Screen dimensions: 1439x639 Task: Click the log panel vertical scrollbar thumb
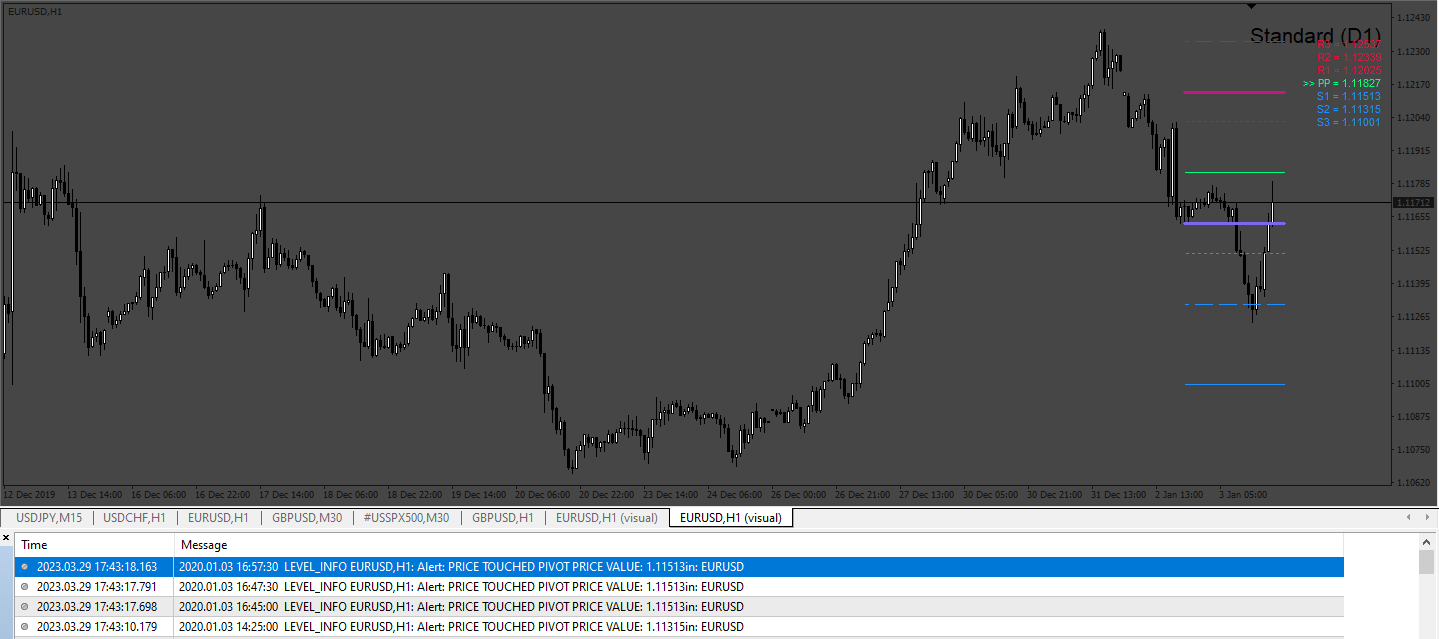(x=1428, y=562)
